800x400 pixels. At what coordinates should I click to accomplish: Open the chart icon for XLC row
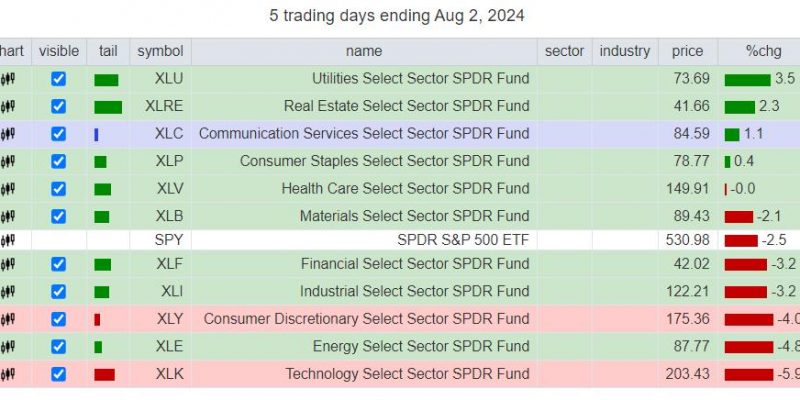[x=8, y=134]
